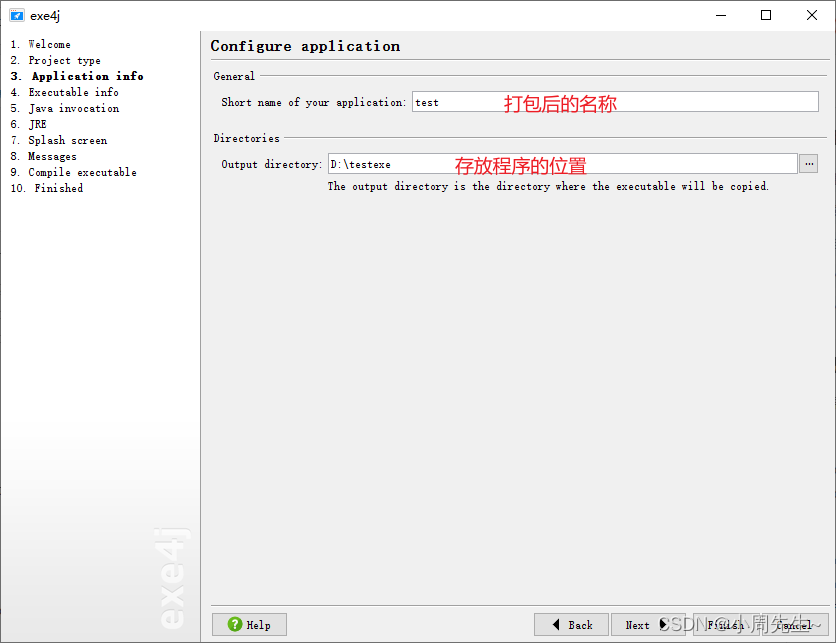Select step 3 Application info
This screenshot has height=643, width=836.
point(77,76)
